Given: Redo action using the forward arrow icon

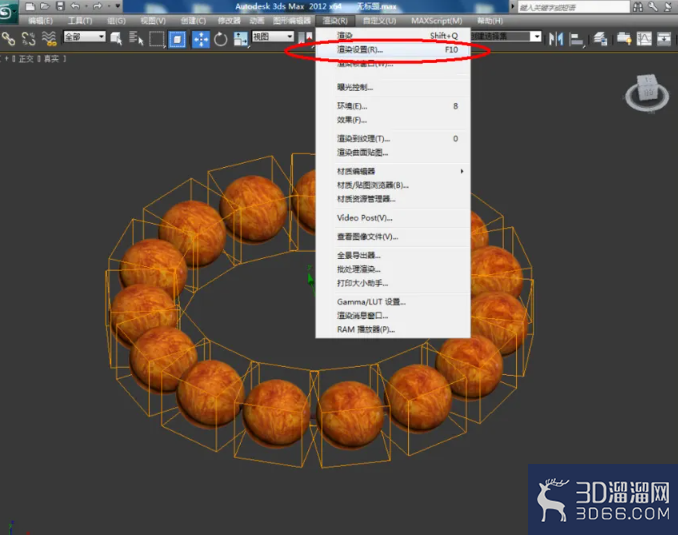Looking at the screenshot, I should [97, 6].
